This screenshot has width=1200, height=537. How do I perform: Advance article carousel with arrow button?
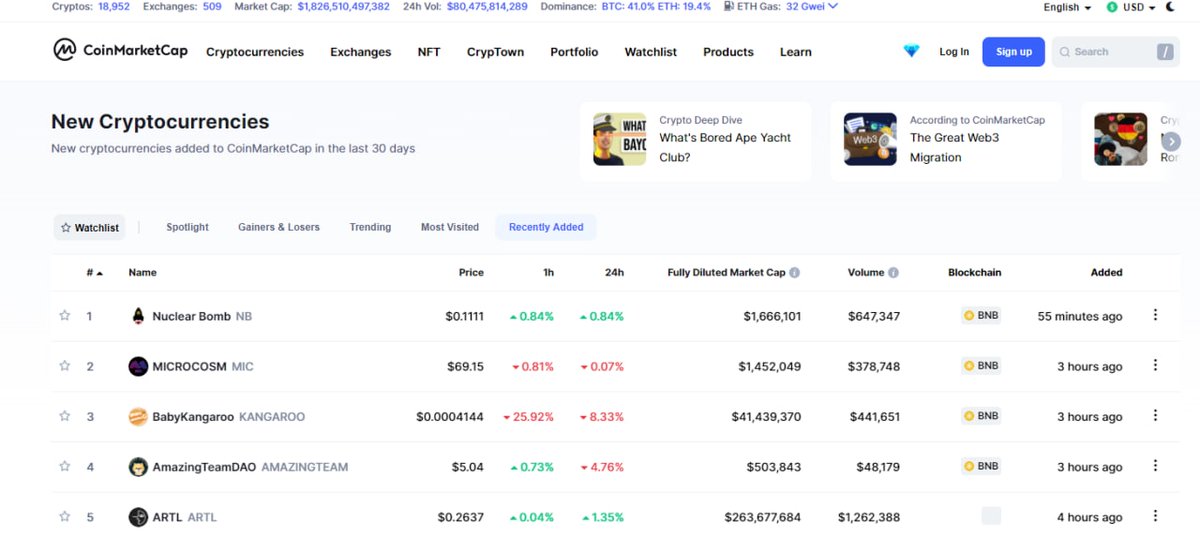click(1171, 141)
